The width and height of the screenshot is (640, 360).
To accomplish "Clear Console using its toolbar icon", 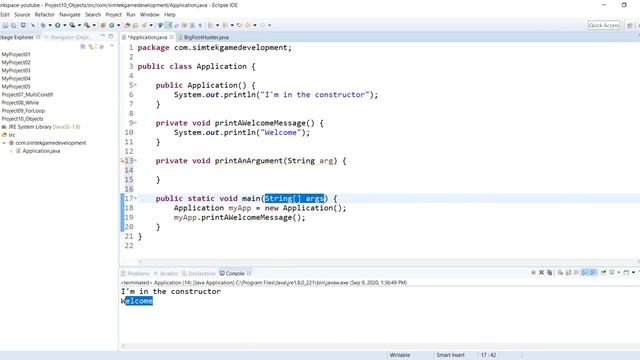I will click(560, 272).
